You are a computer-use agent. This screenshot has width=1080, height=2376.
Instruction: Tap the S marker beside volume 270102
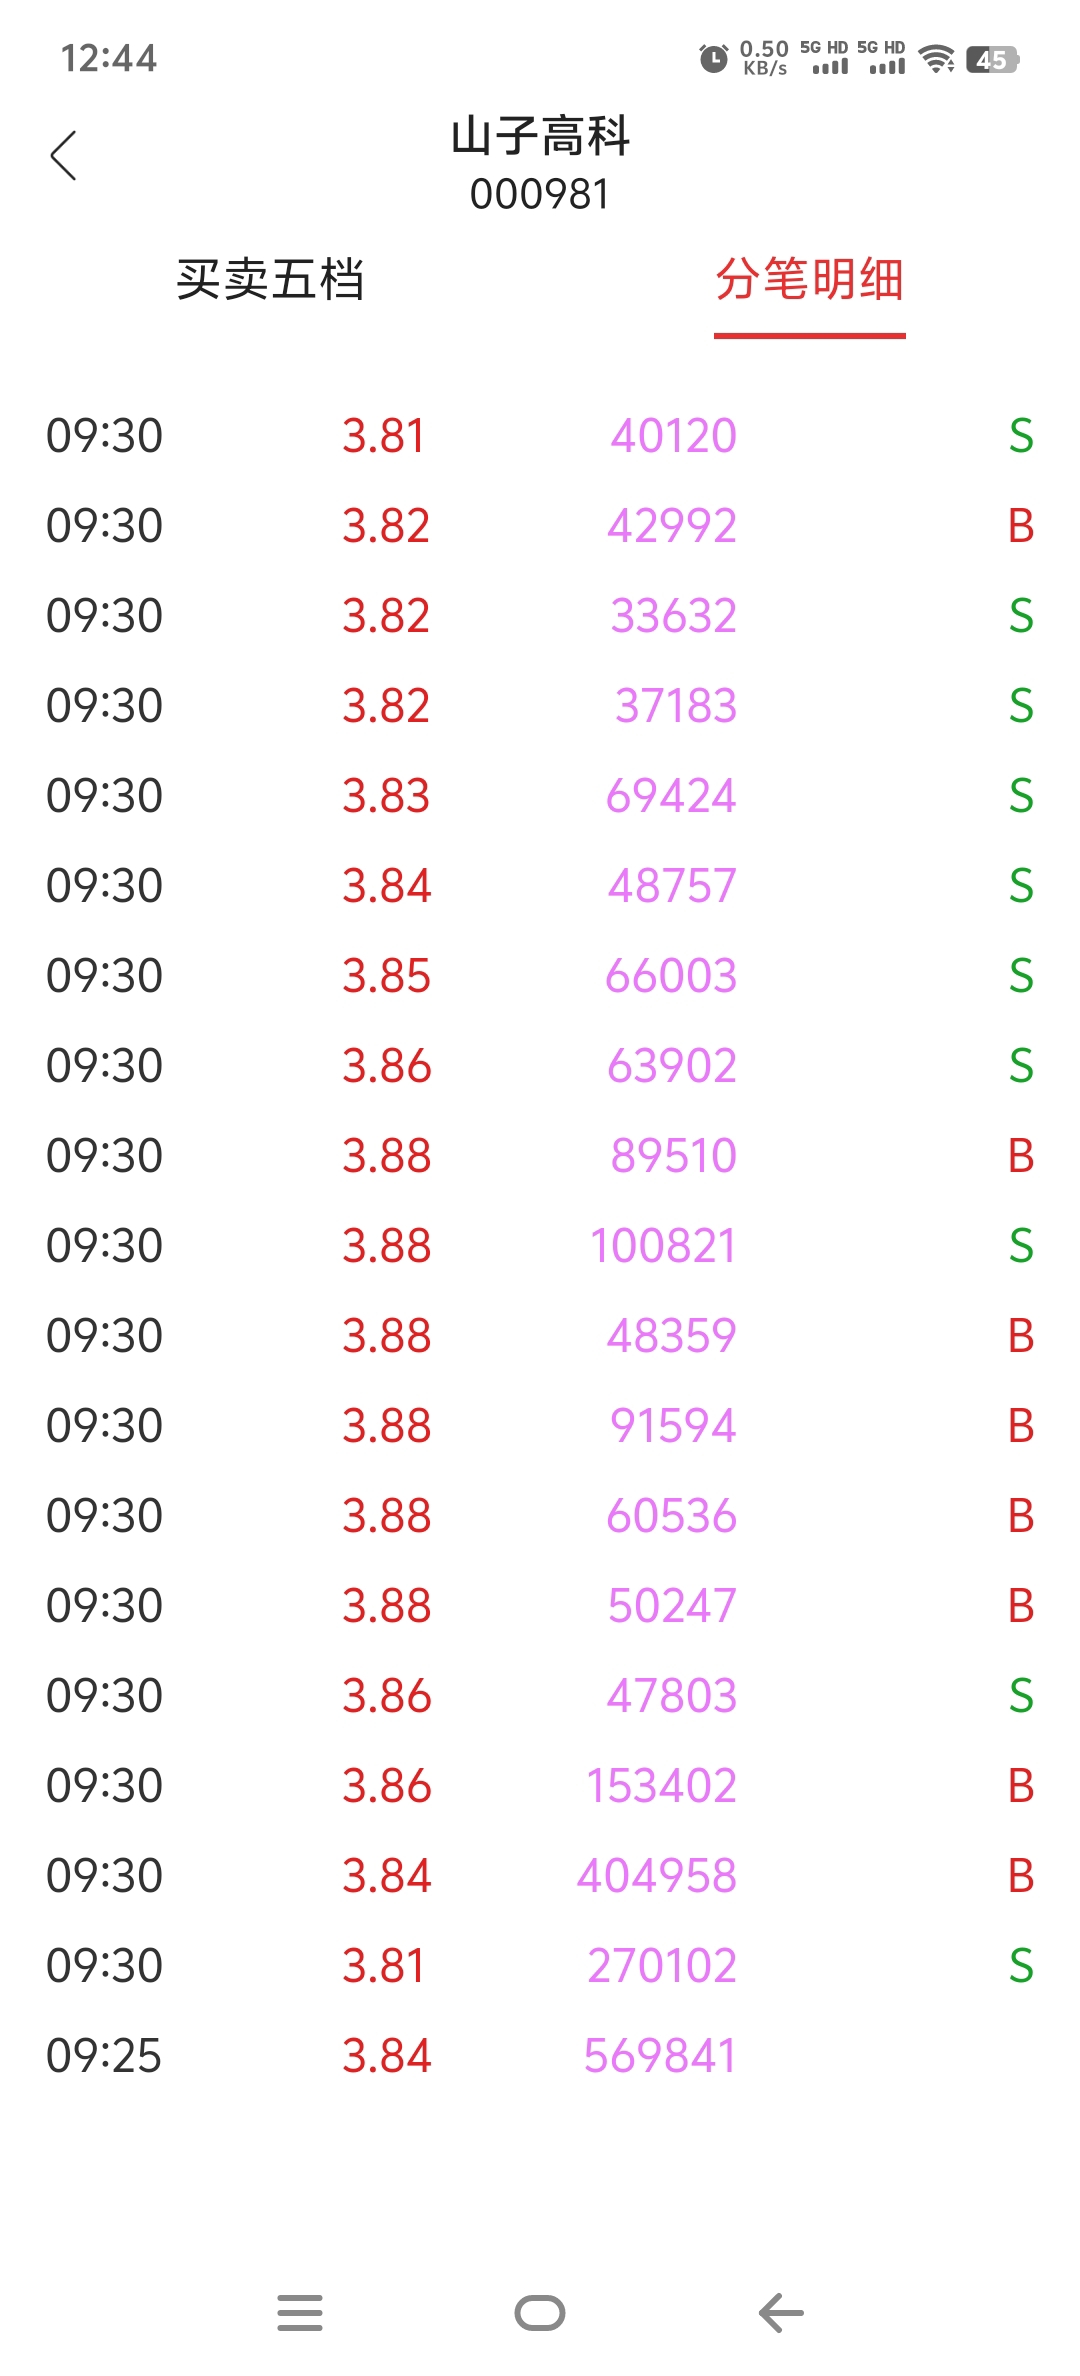click(x=1020, y=1966)
